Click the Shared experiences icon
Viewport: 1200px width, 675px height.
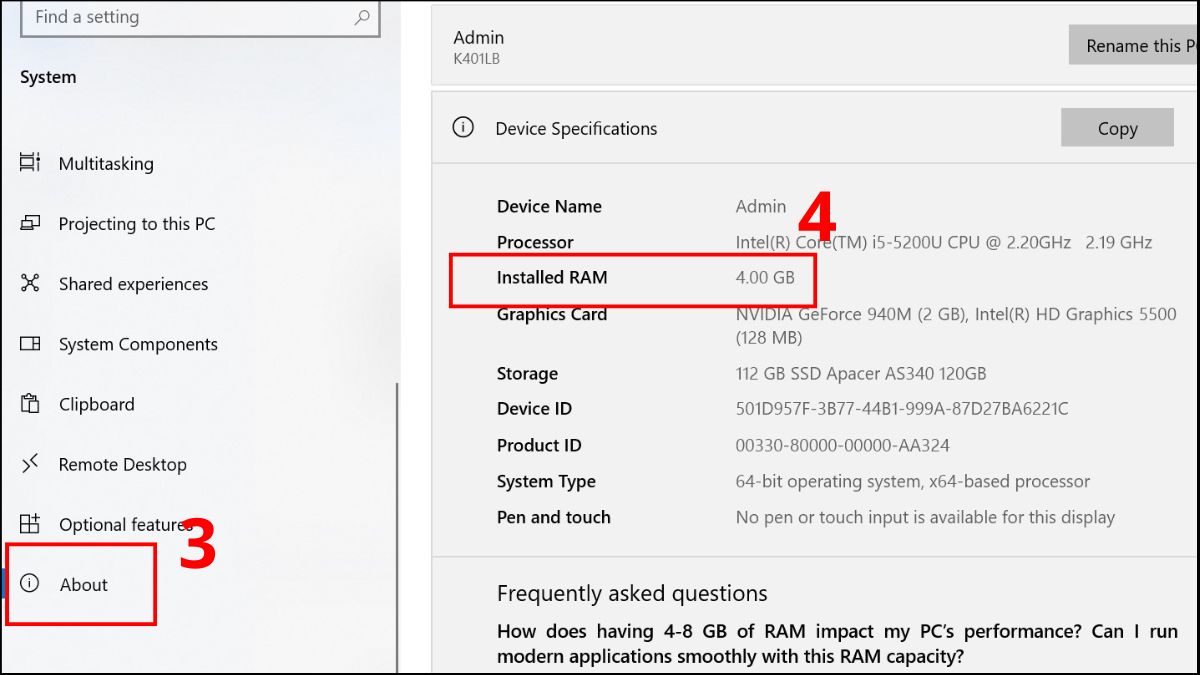[30, 284]
